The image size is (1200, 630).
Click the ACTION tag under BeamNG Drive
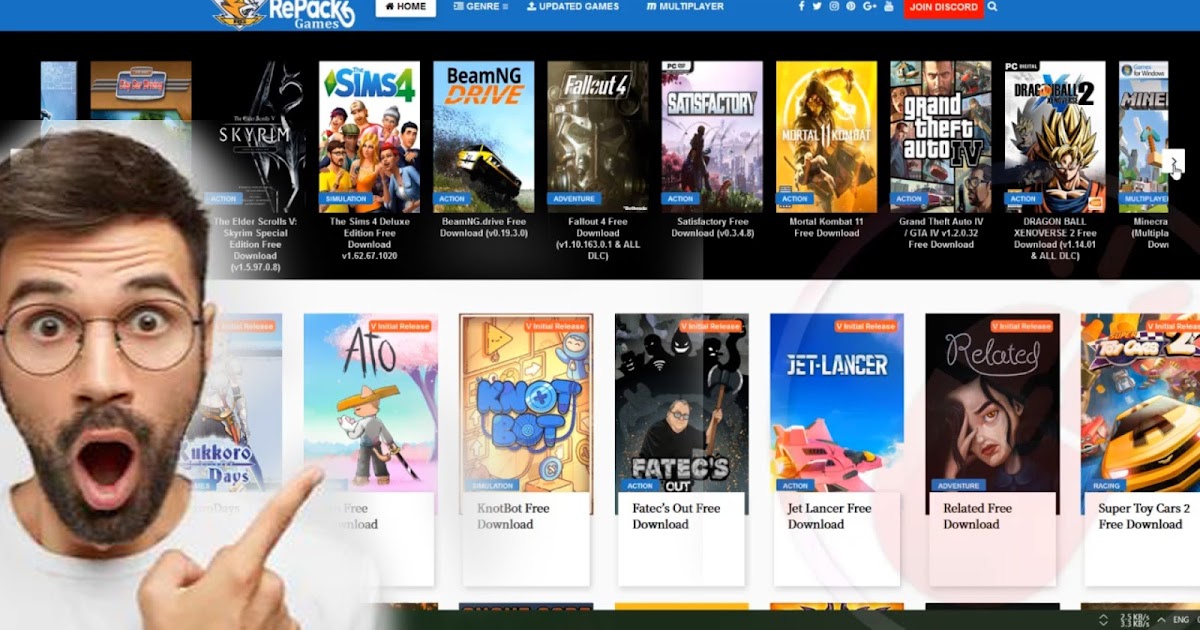pyautogui.click(x=452, y=199)
